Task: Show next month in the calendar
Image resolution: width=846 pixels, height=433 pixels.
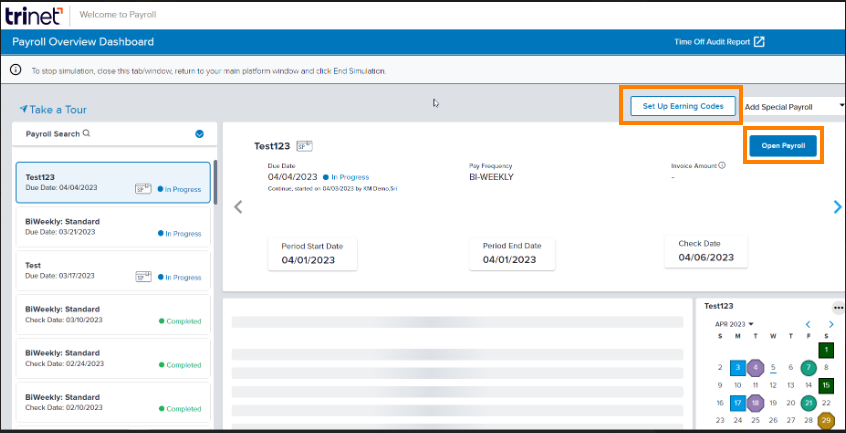Action: (x=831, y=324)
